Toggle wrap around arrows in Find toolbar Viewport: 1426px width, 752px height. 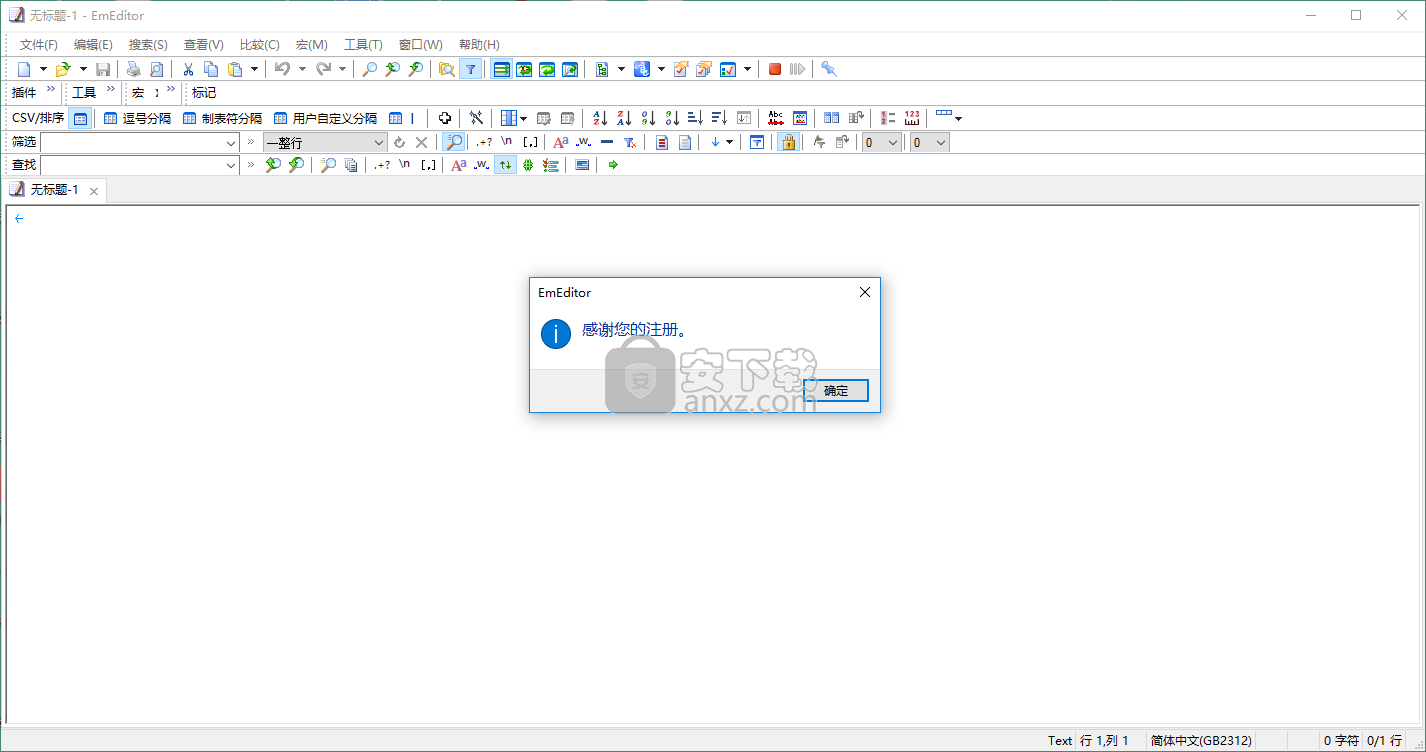click(x=505, y=165)
